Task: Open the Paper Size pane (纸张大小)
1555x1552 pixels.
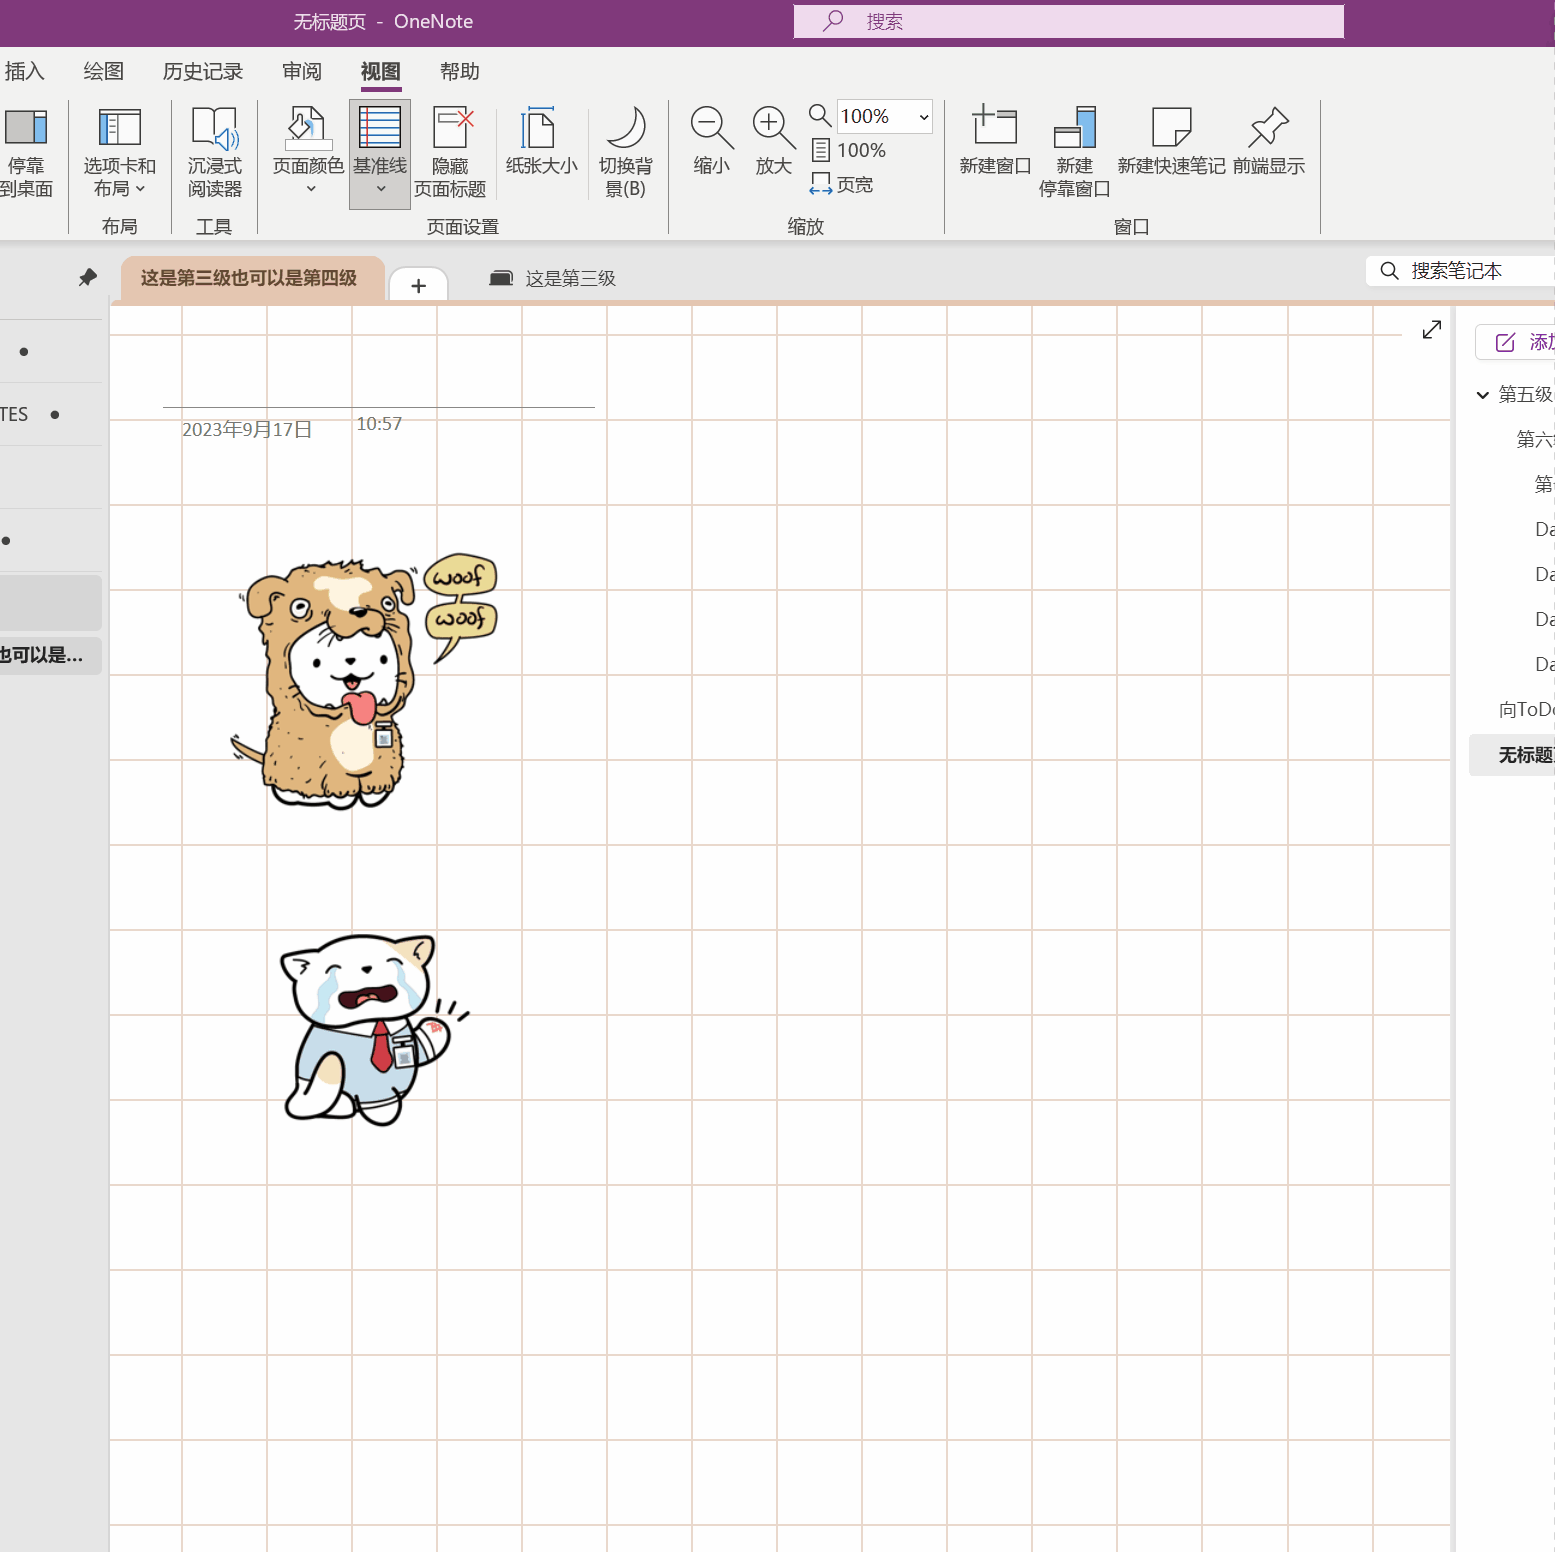Action: tap(541, 142)
